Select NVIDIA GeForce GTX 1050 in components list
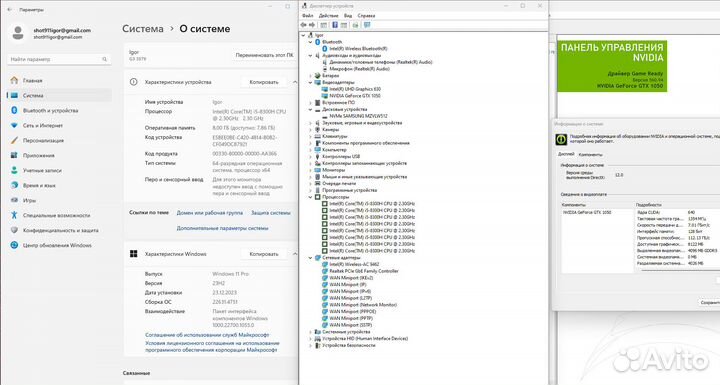The width and height of the screenshot is (720, 385). [587, 213]
